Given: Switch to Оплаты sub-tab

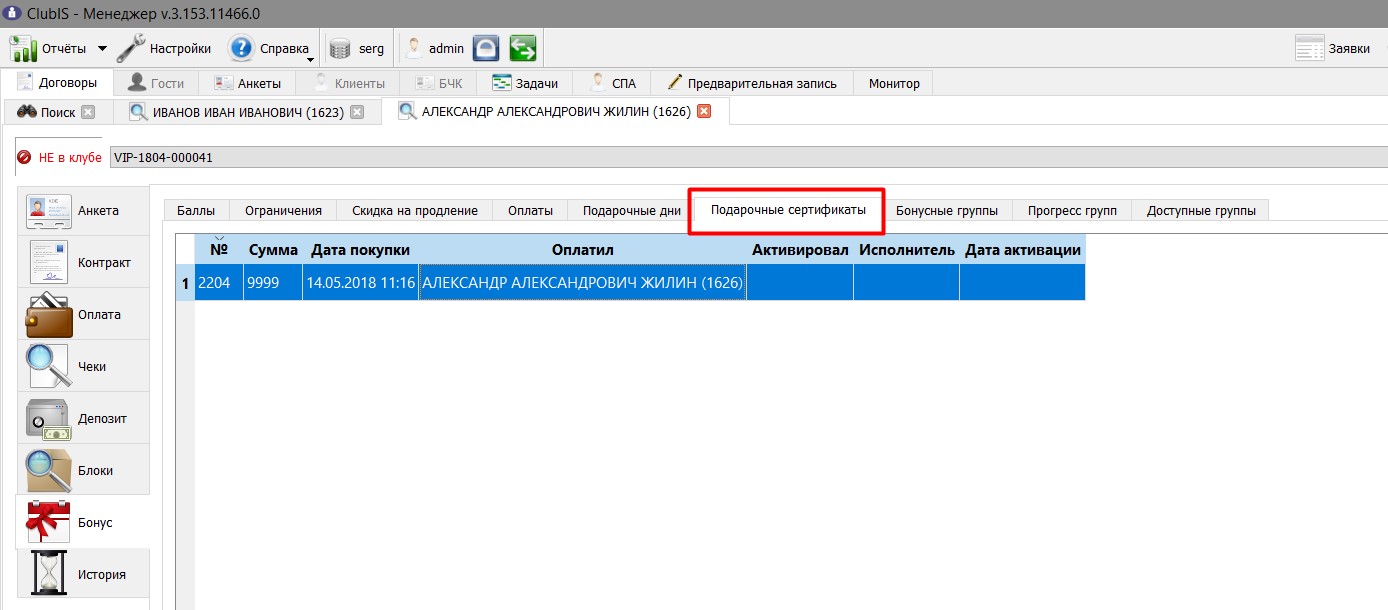Looking at the screenshot, I should (530, 210).
